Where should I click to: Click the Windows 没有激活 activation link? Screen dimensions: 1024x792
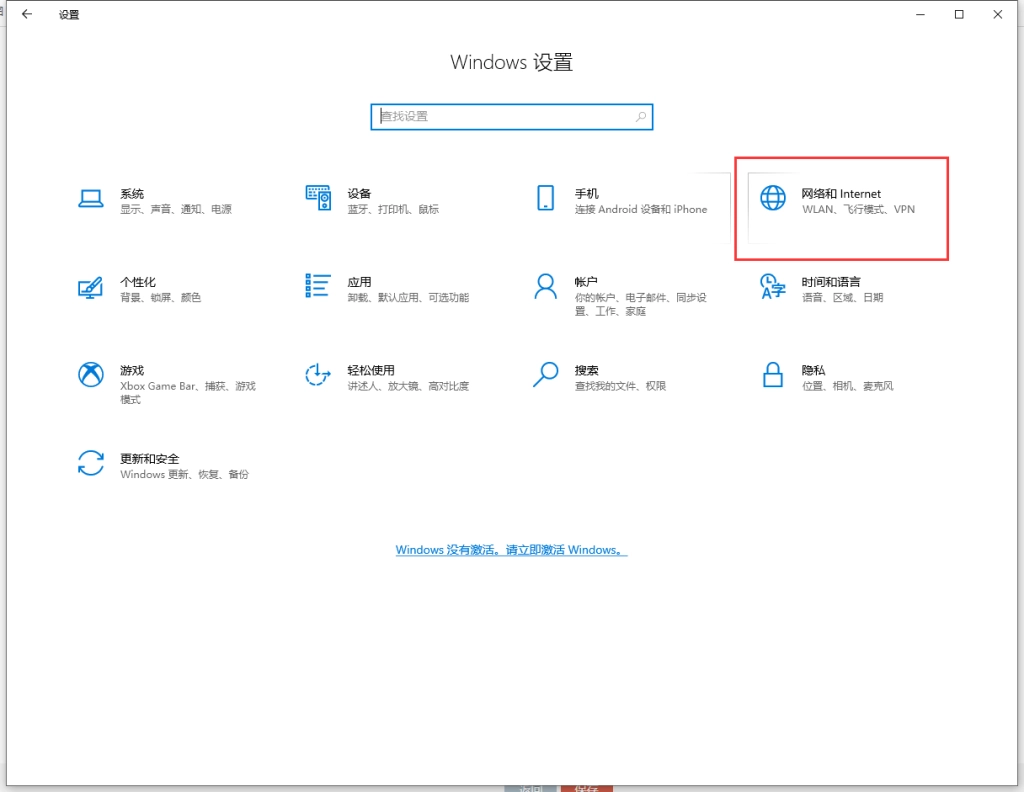click(511, 550)
